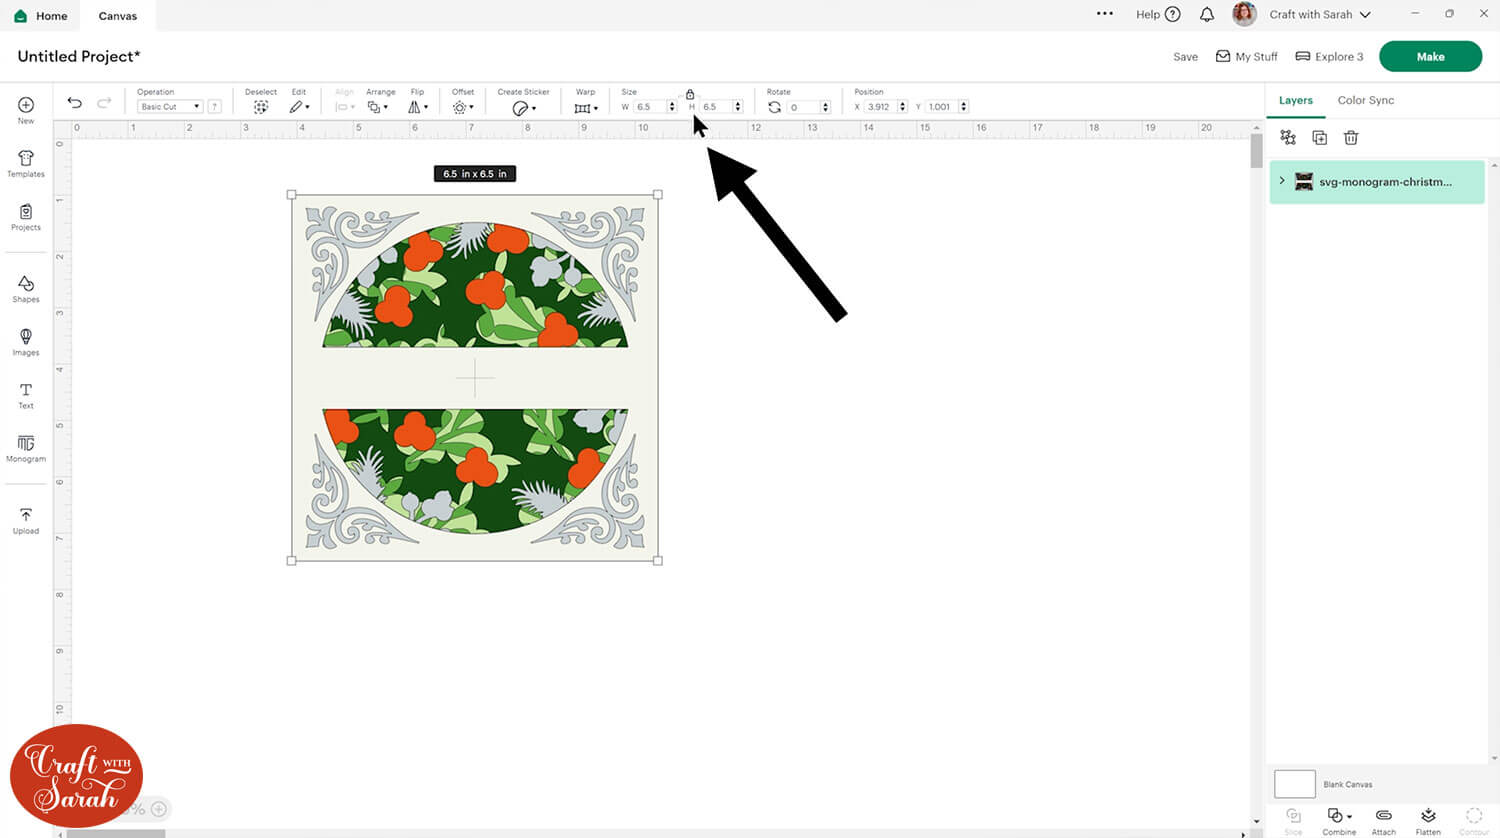Select the svg-monogram-christm layer row
The height and width of the screenshot is (838, 1500).
click(x=1377, y=182)
